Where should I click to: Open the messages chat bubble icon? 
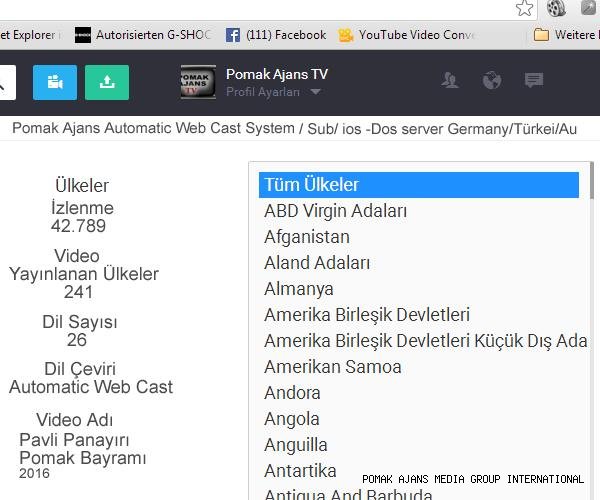[x=534, y=81]
